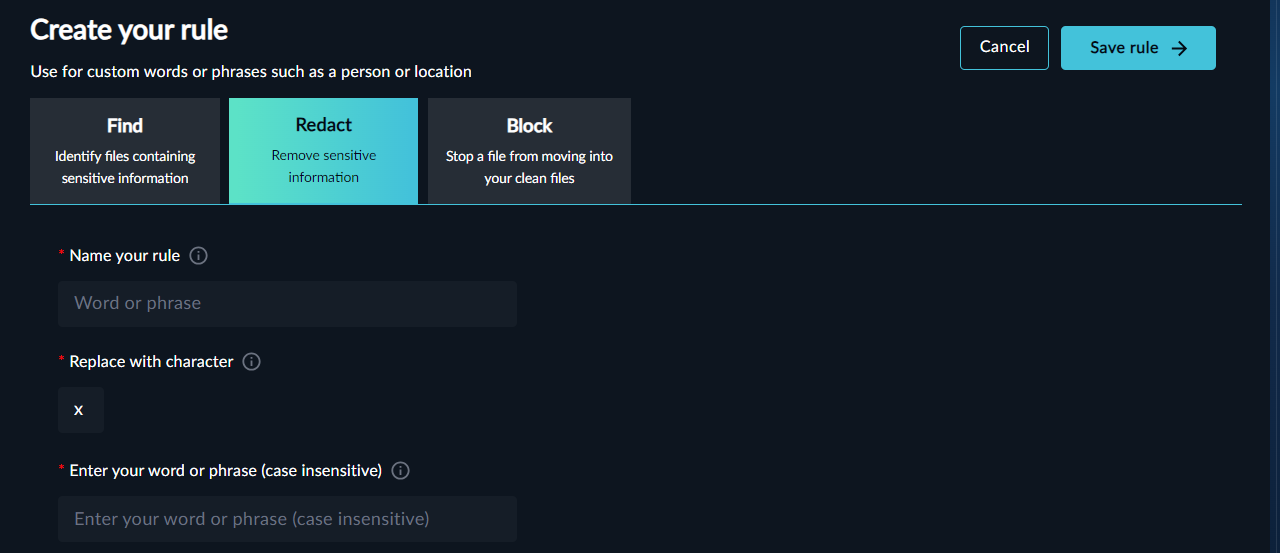Switch to the Find tab
1280x553 pixels.
click(x=125, y=127)
